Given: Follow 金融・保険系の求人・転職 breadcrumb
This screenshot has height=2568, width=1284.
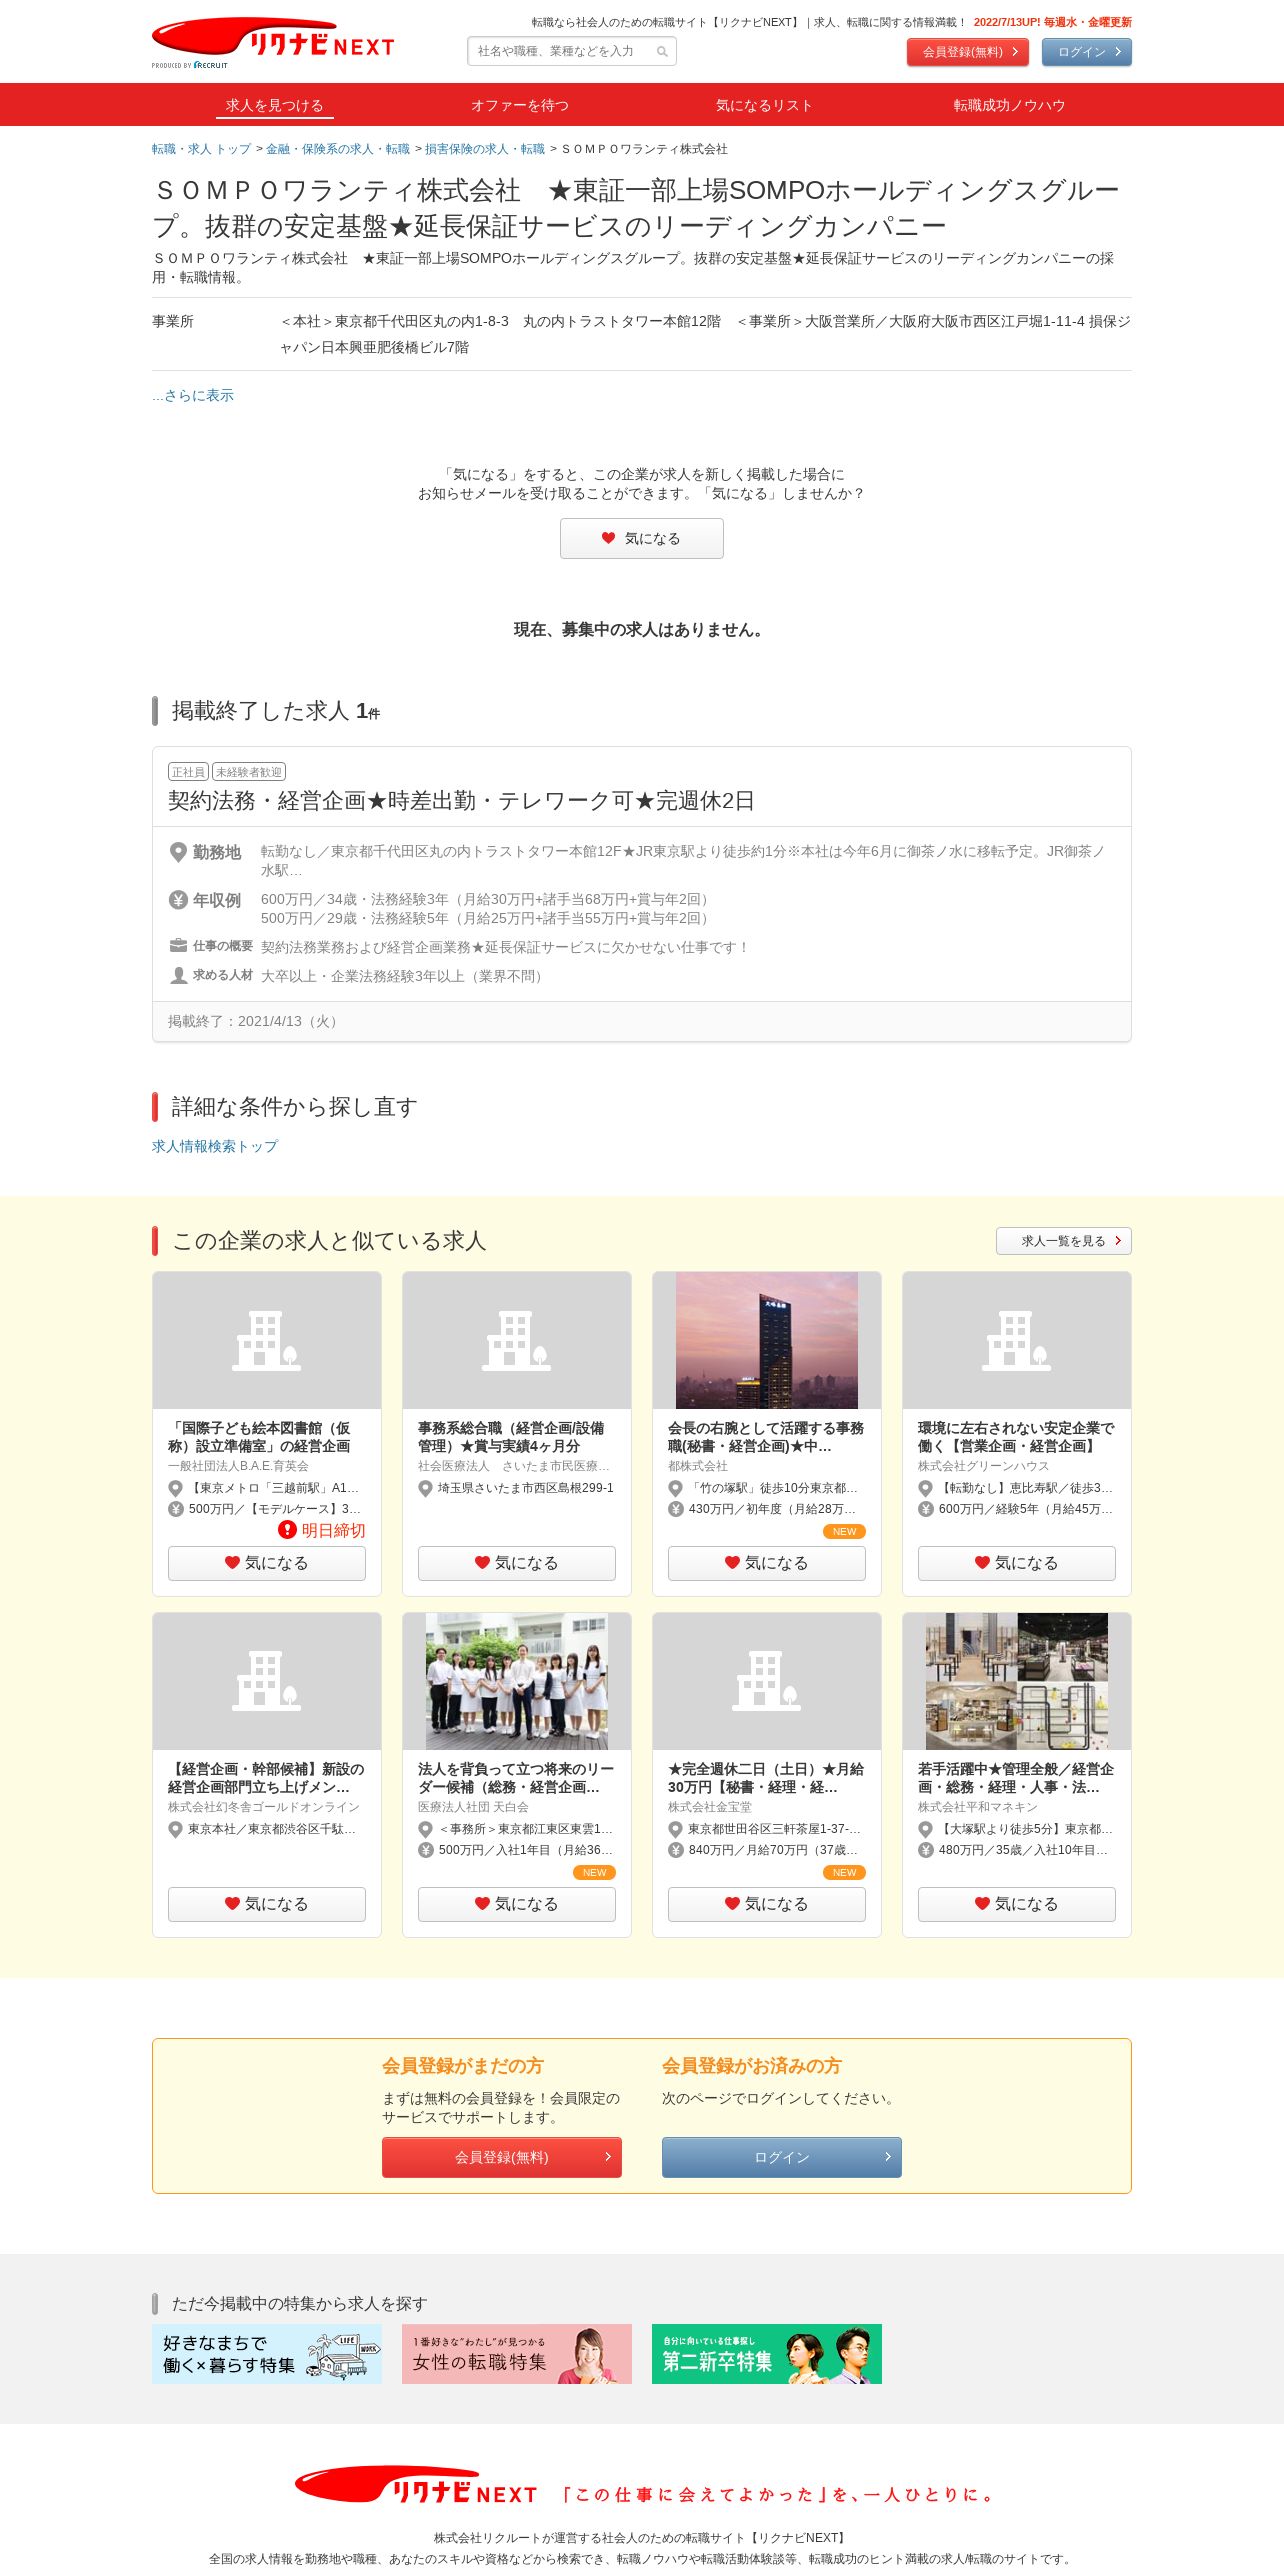Looking at the screenshot, I should point(338,149).
